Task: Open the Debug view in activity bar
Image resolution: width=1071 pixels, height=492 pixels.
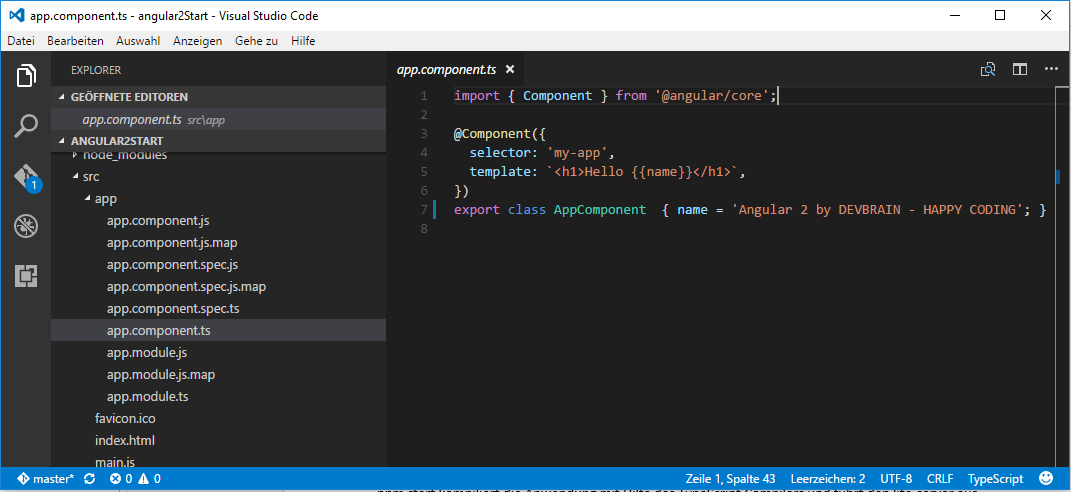Action: coord(26,226)
